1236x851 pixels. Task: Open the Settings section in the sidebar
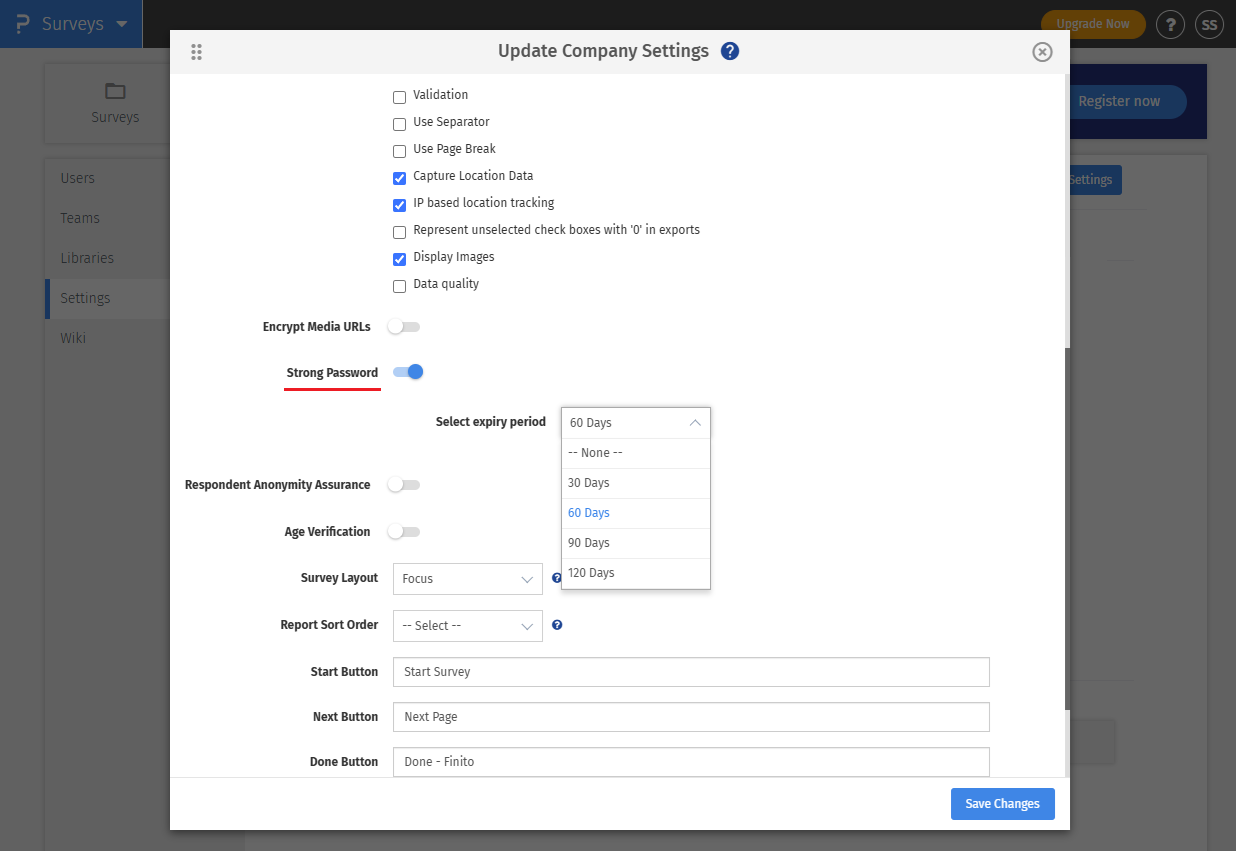[x=85, y=297]
